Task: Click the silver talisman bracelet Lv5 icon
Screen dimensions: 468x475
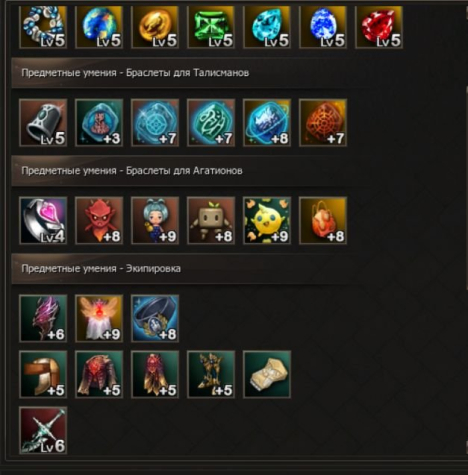Action: 43,123
